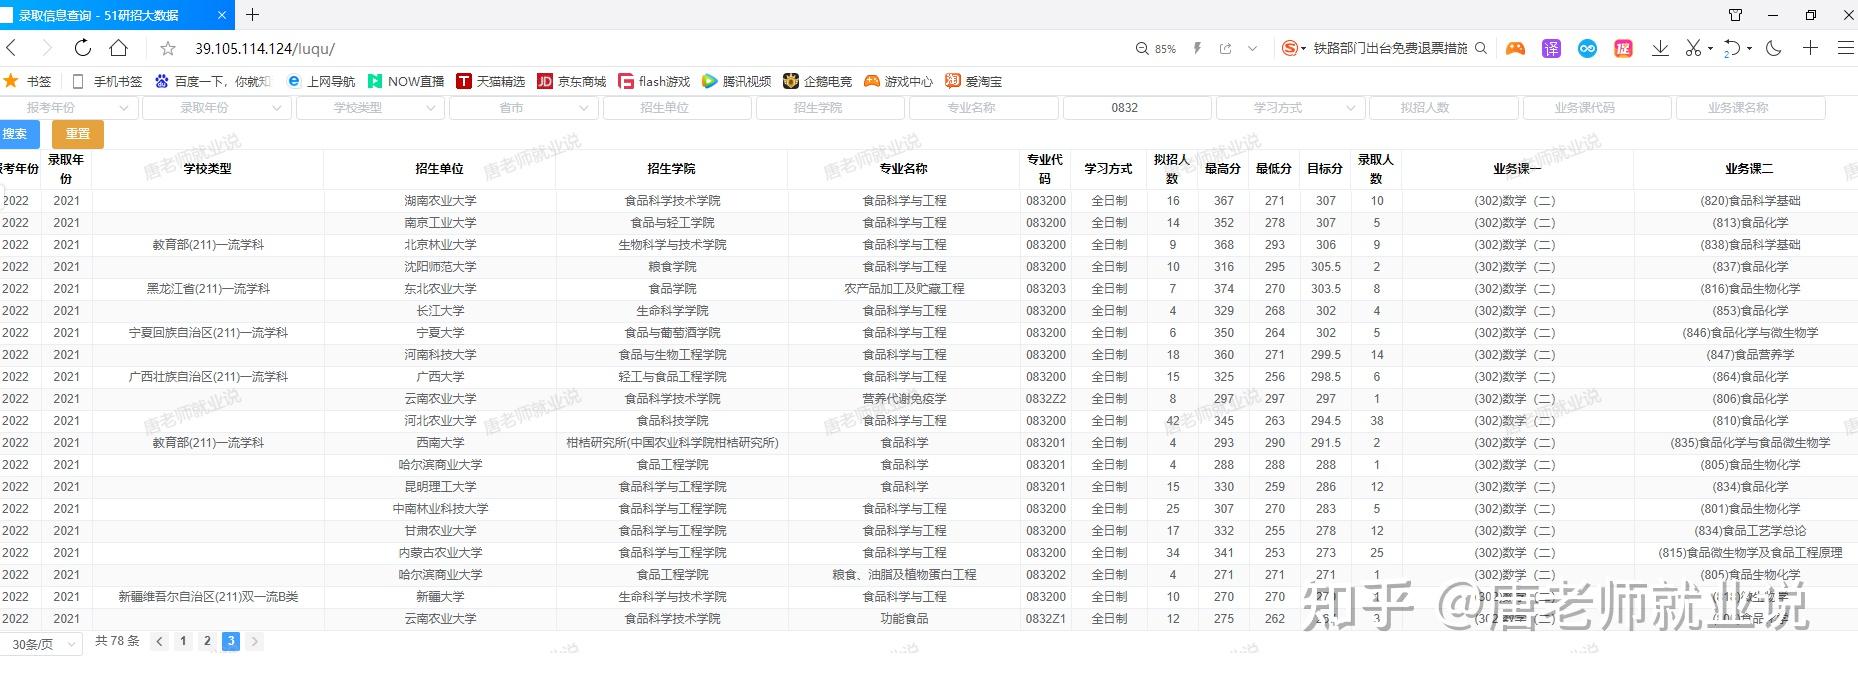Click the plus icon in browser toolbar
This screenshot has width=1858, height=681.
click(1810, 48)
